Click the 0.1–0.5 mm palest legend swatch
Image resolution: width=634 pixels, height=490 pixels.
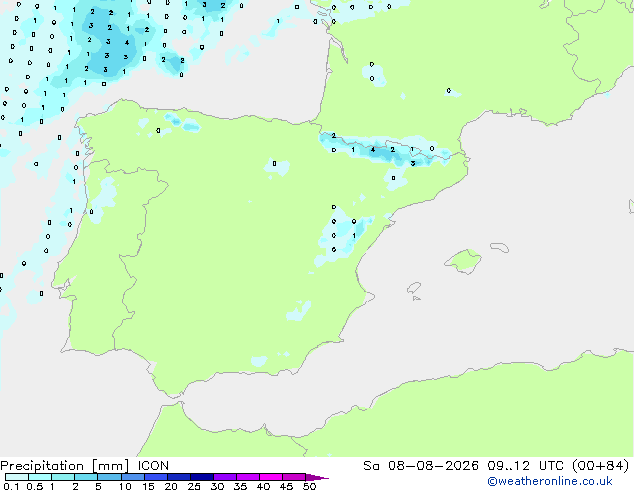[x=17, y=477]
